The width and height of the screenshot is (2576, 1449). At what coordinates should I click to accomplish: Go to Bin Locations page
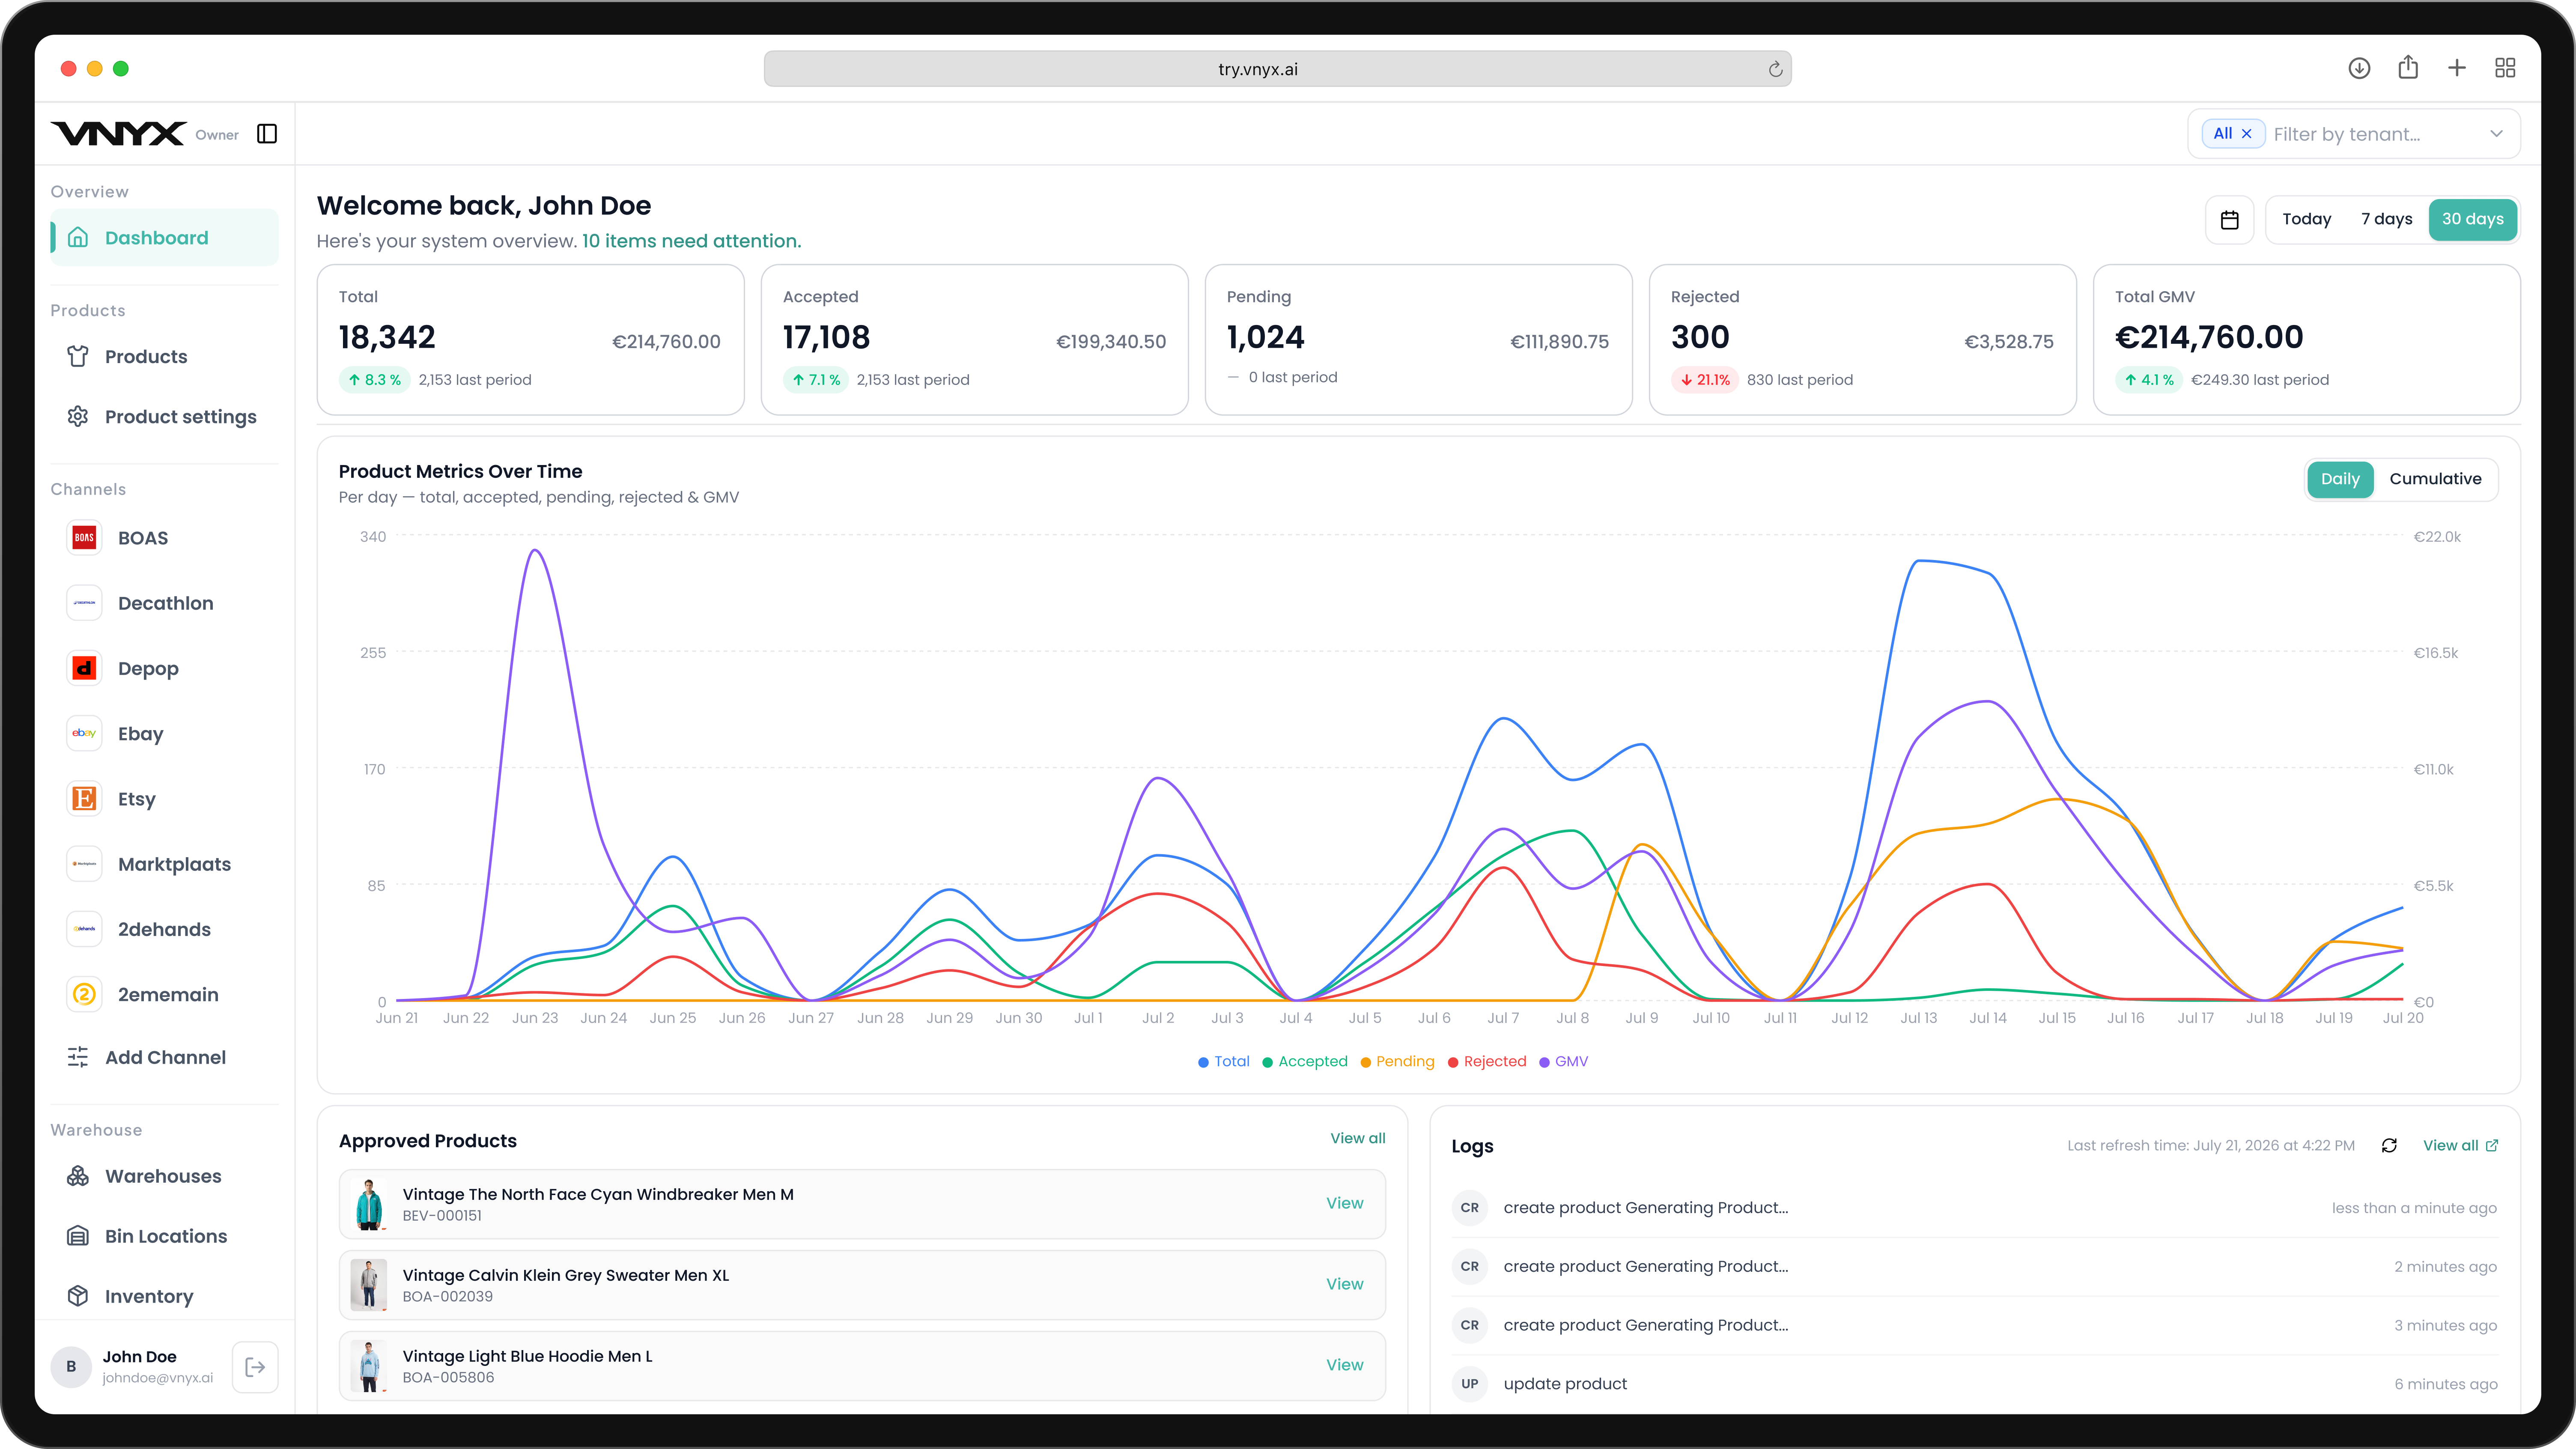[x=164, y=1236]
